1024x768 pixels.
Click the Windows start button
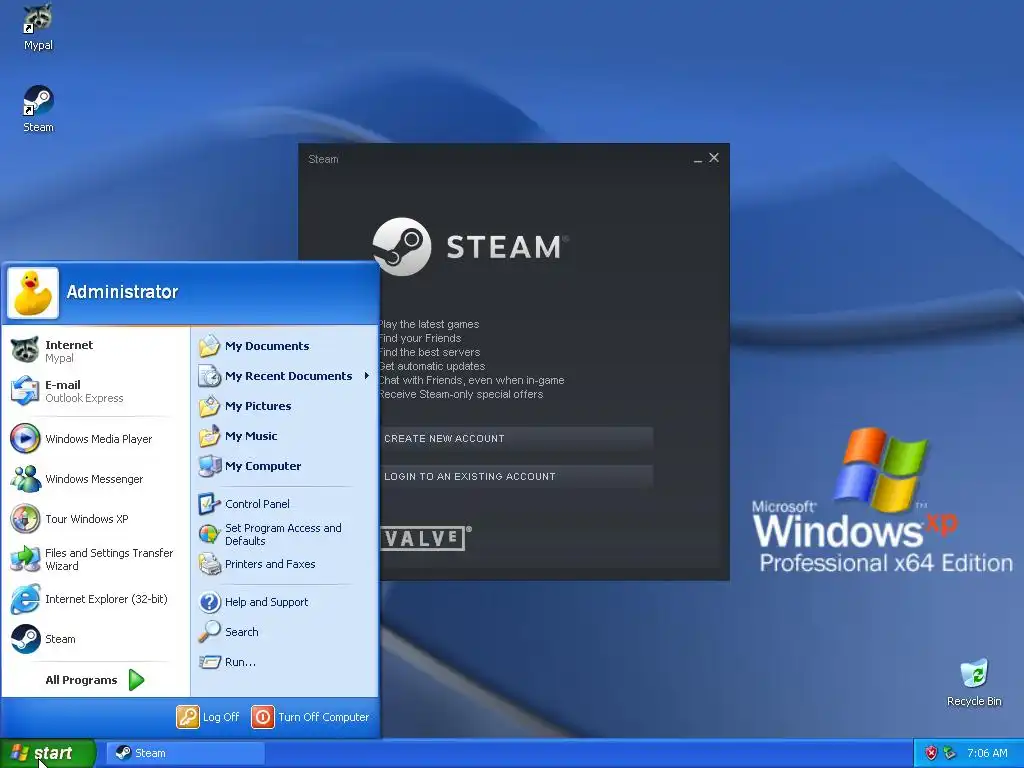[47, 753]
